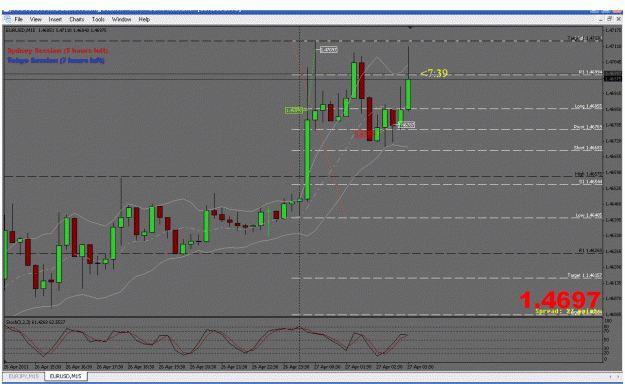
Task: Click the High level label
Action: point(588,174)
